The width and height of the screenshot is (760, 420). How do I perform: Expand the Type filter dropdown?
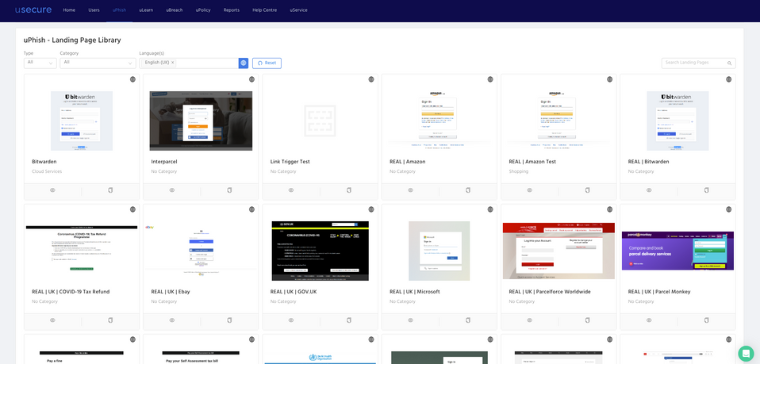pyautogui.click(x=40, y=63)
